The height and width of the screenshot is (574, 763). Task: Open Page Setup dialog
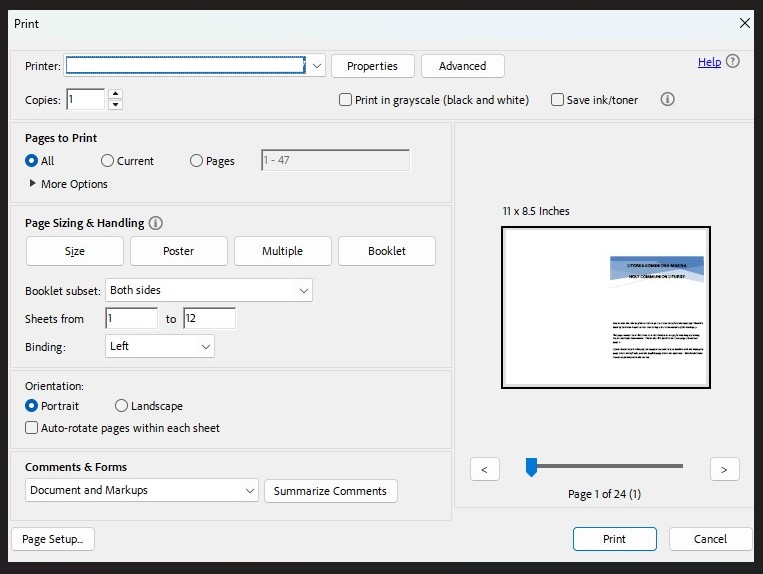pos(53,539)
